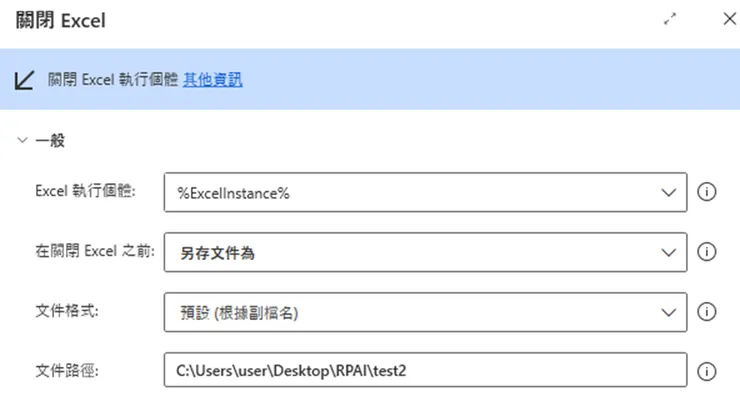Screen dimensions: 740x412
Task: Collapse the 一般 section chevron
Action: 22,140
